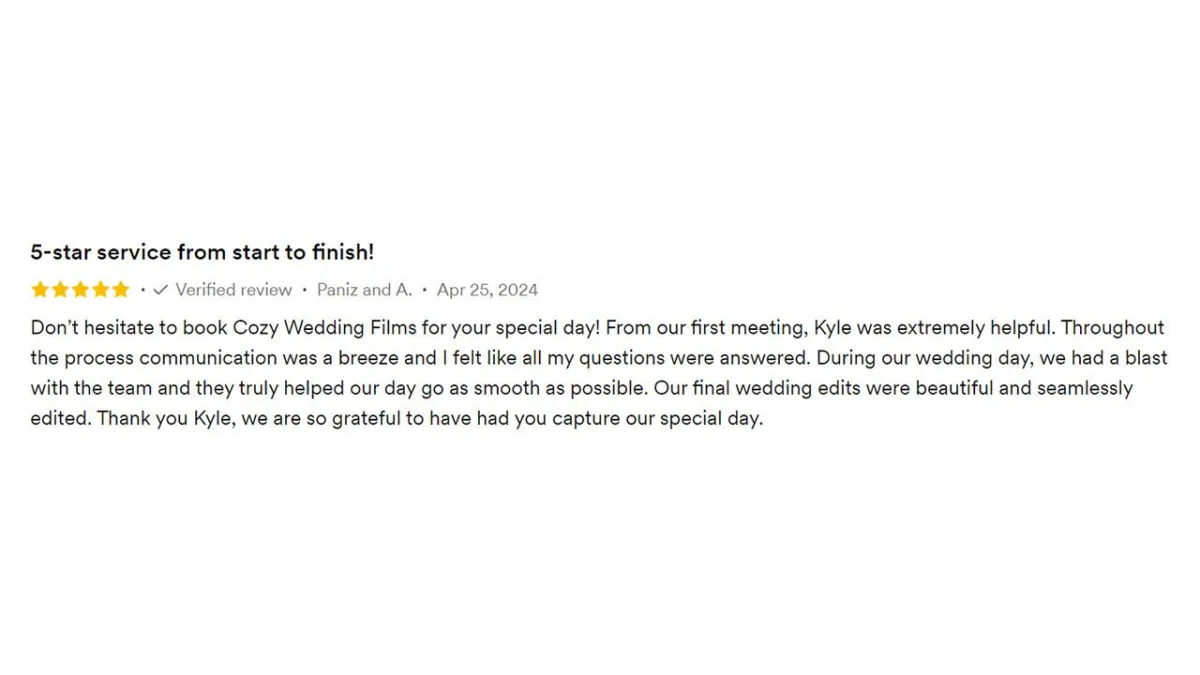Click the verified checkmark icon
1200x675 pixels.
pos(161,290)
